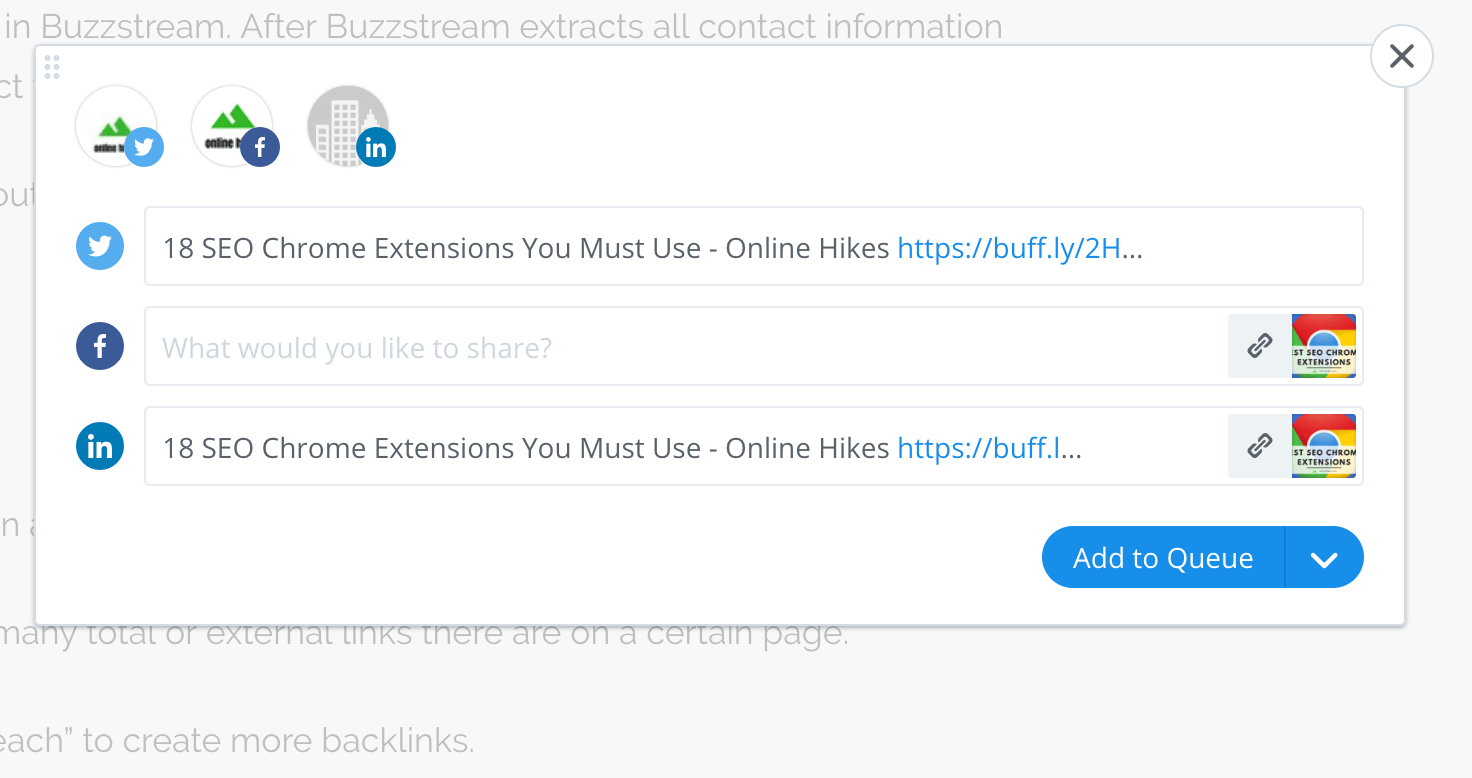Toggle the Facebook profile avatar
The image size is (1472, 778).
pyautogui.click(x=231, y=126)
